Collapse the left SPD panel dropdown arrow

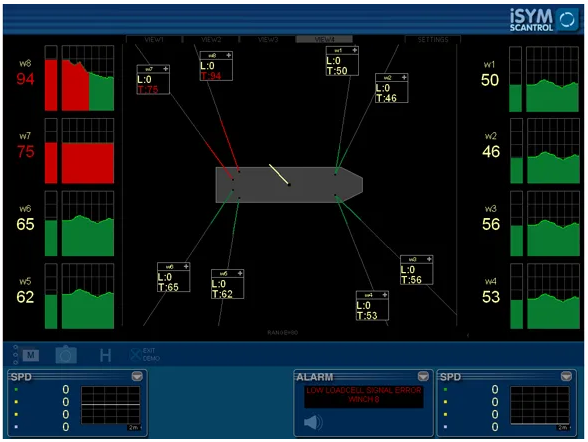click(x=137, y=376)
